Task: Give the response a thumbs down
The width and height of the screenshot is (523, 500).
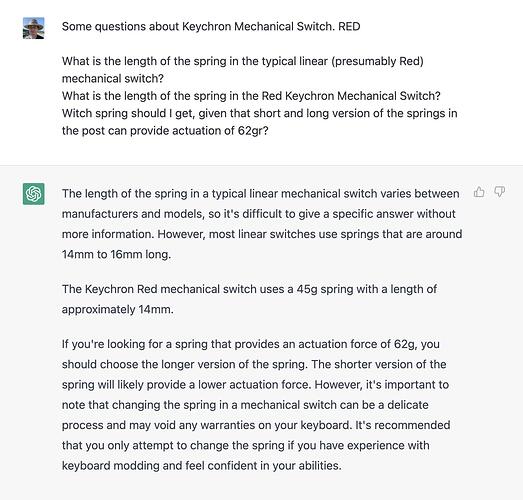Action: pos(499,192)
